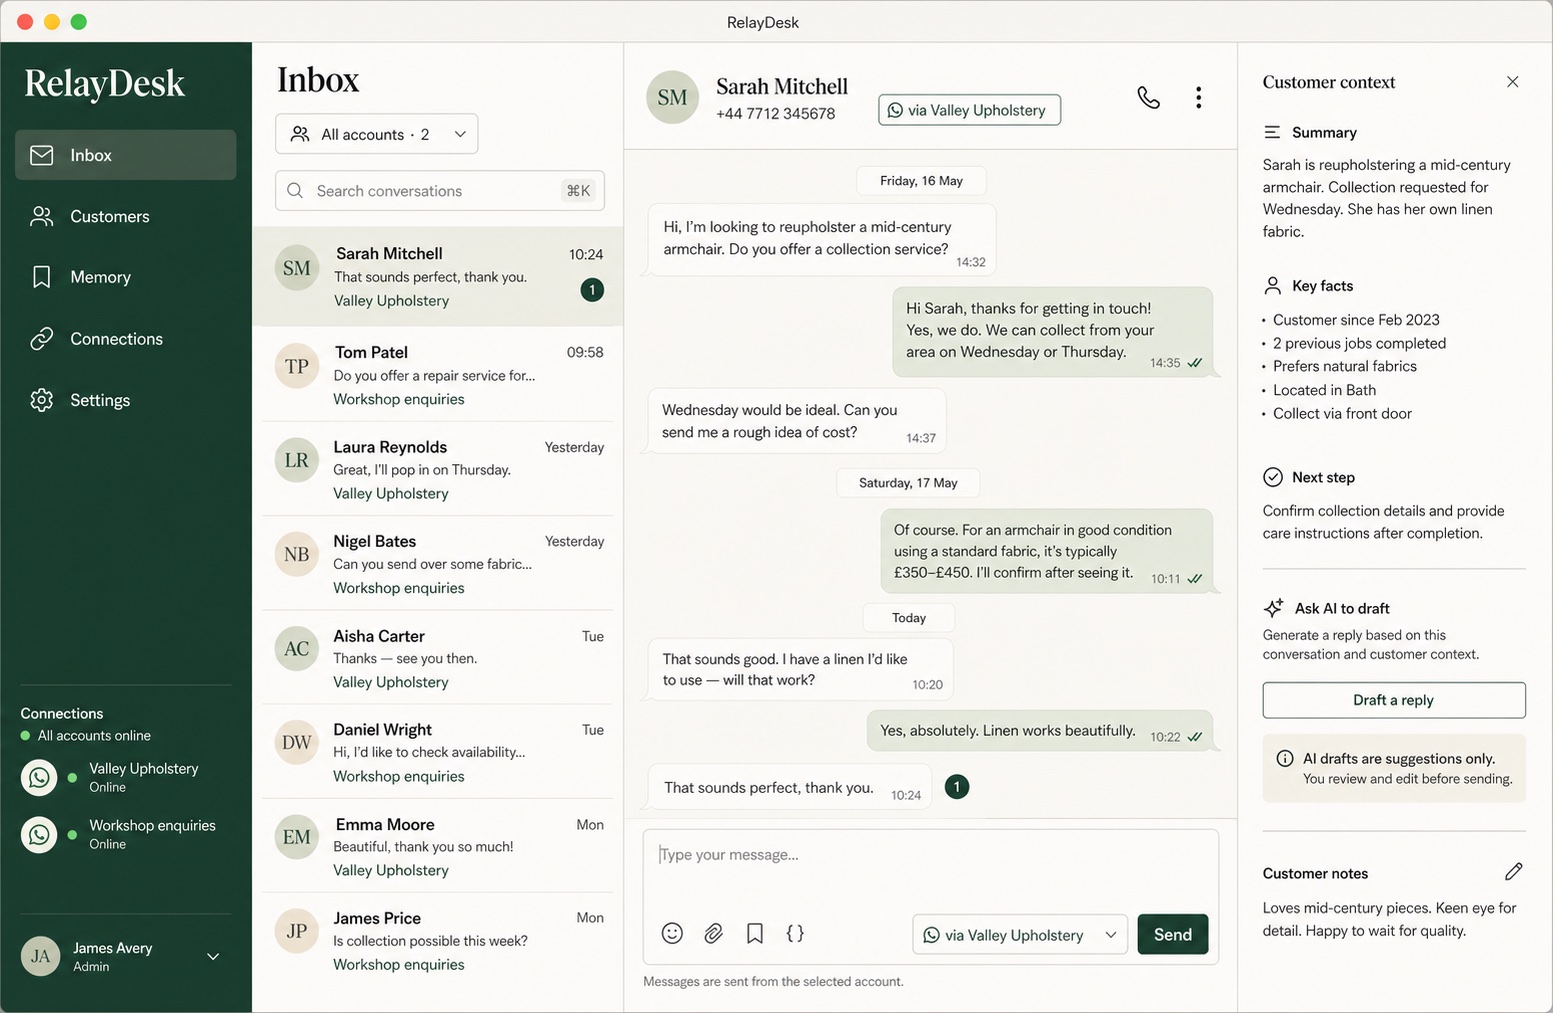Screen dimensions: 1553x1013
Task: Click the 'Collect via front door' key fact
Action: coord(1342,413)
